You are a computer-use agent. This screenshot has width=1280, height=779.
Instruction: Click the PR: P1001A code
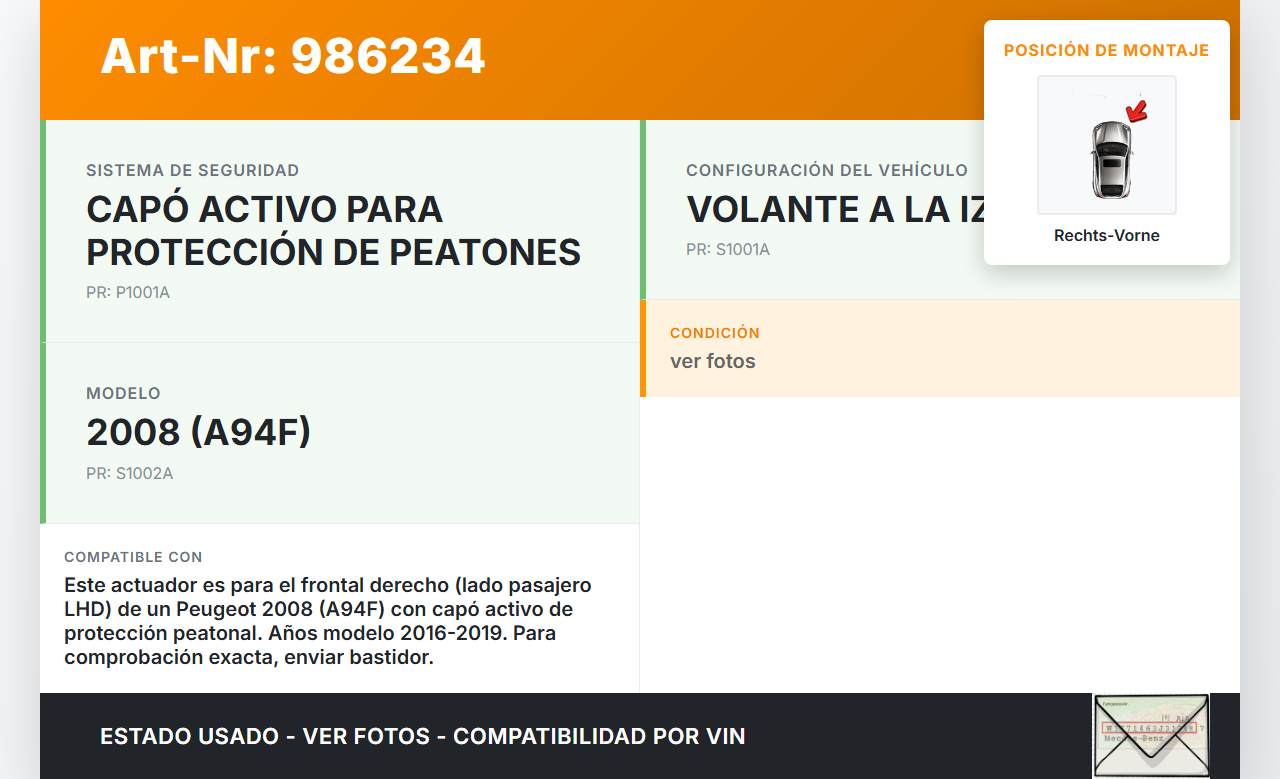(x=128, y=293)
